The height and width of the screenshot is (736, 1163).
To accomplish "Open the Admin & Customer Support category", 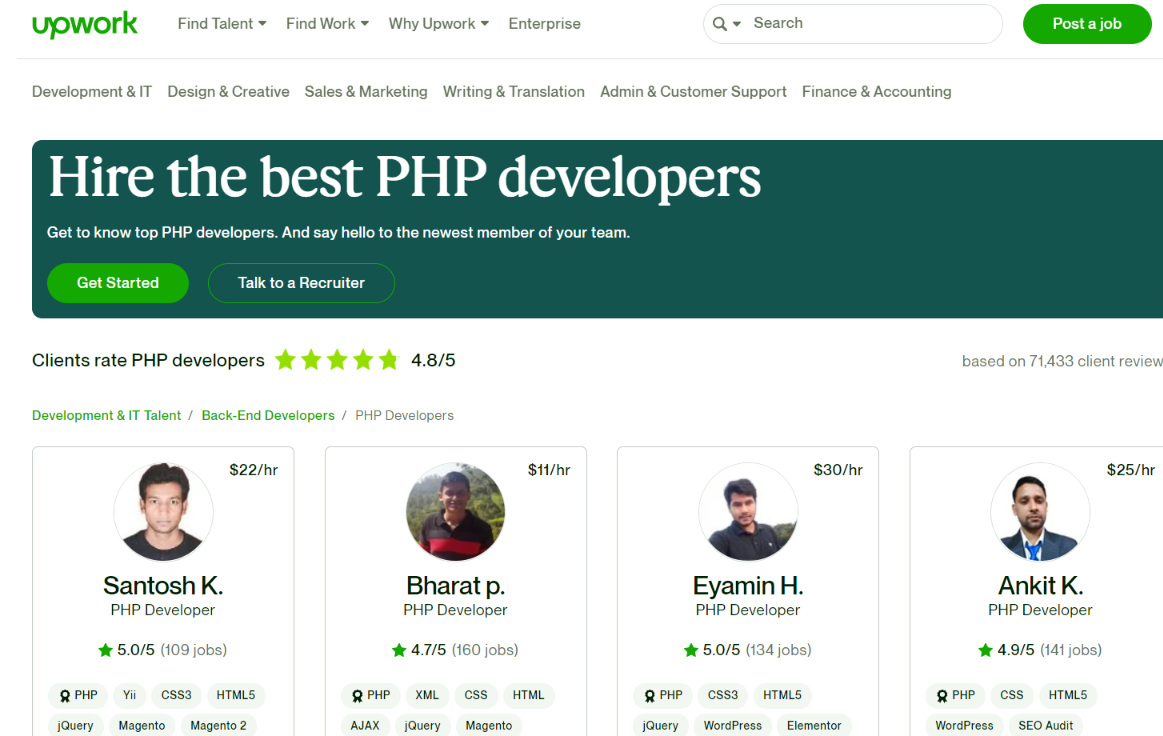I will 693,91.
